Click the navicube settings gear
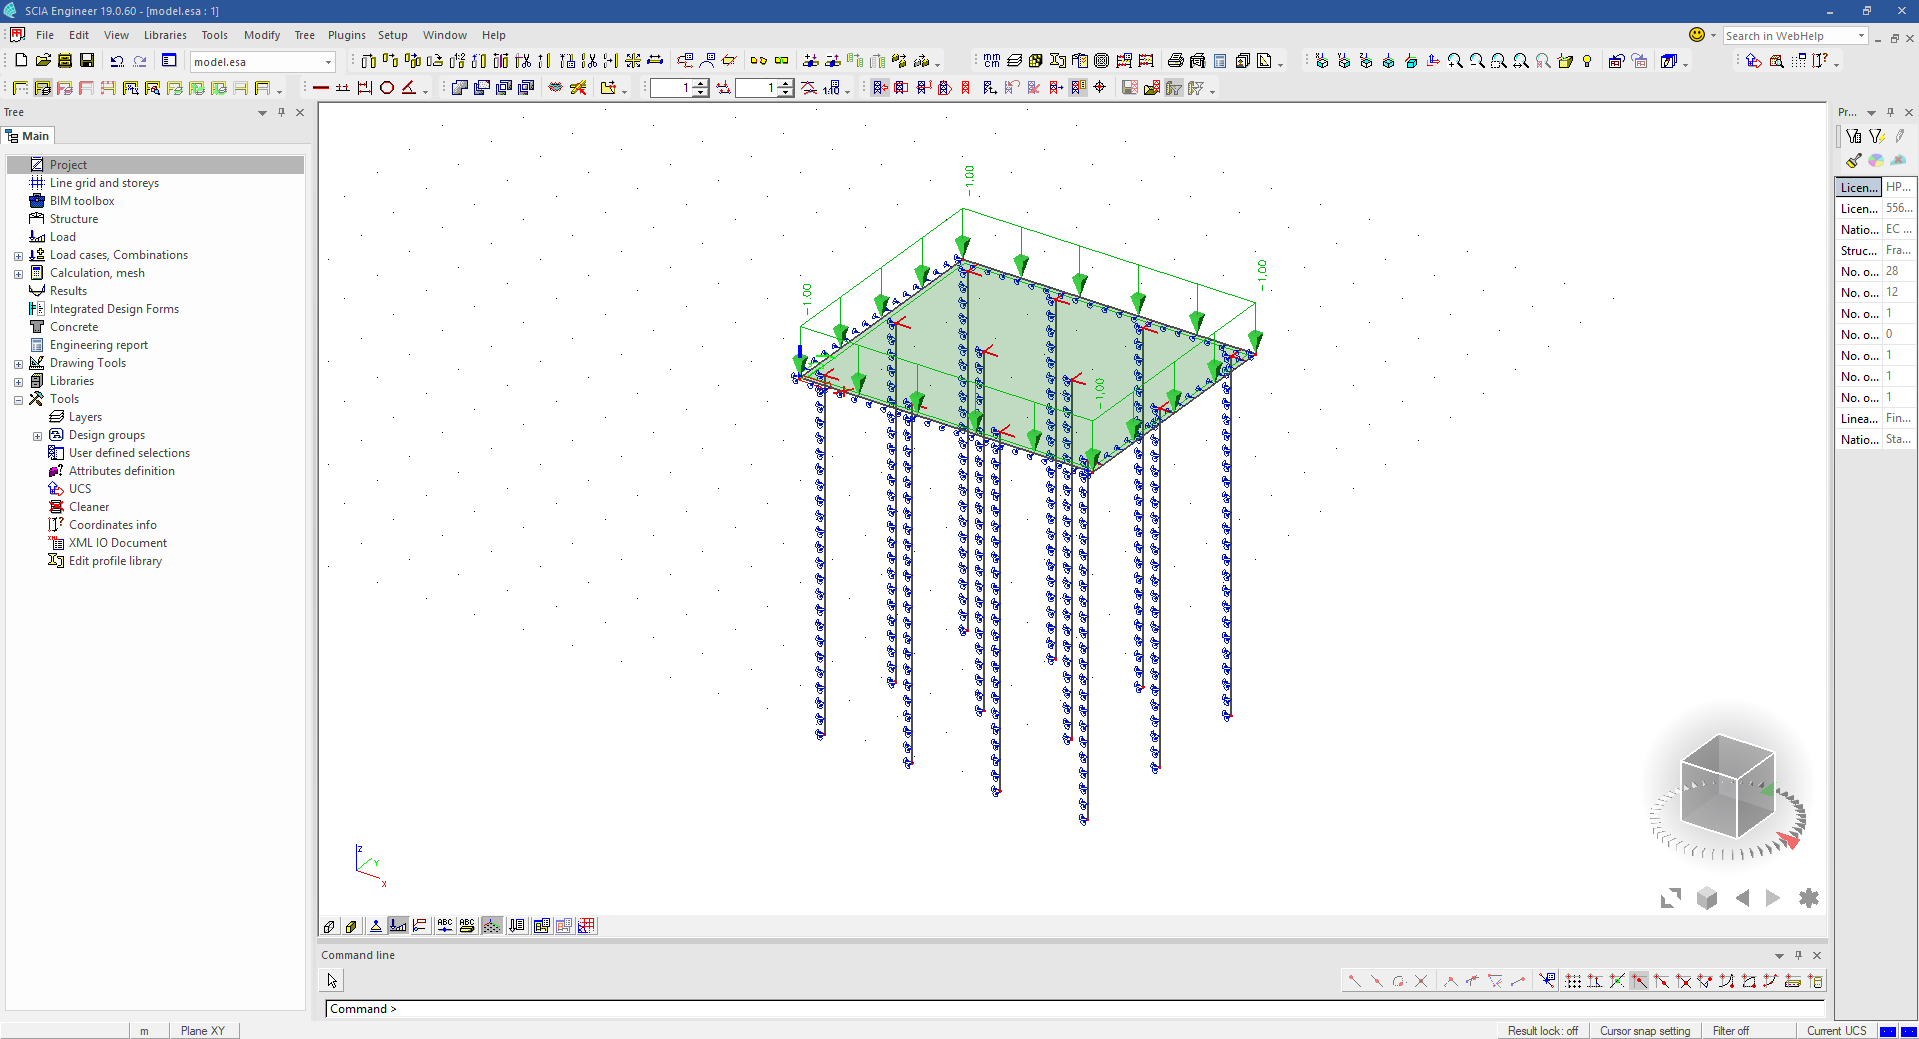The width and height of the screenshot is (1919, 1039). click(1808, 898)
